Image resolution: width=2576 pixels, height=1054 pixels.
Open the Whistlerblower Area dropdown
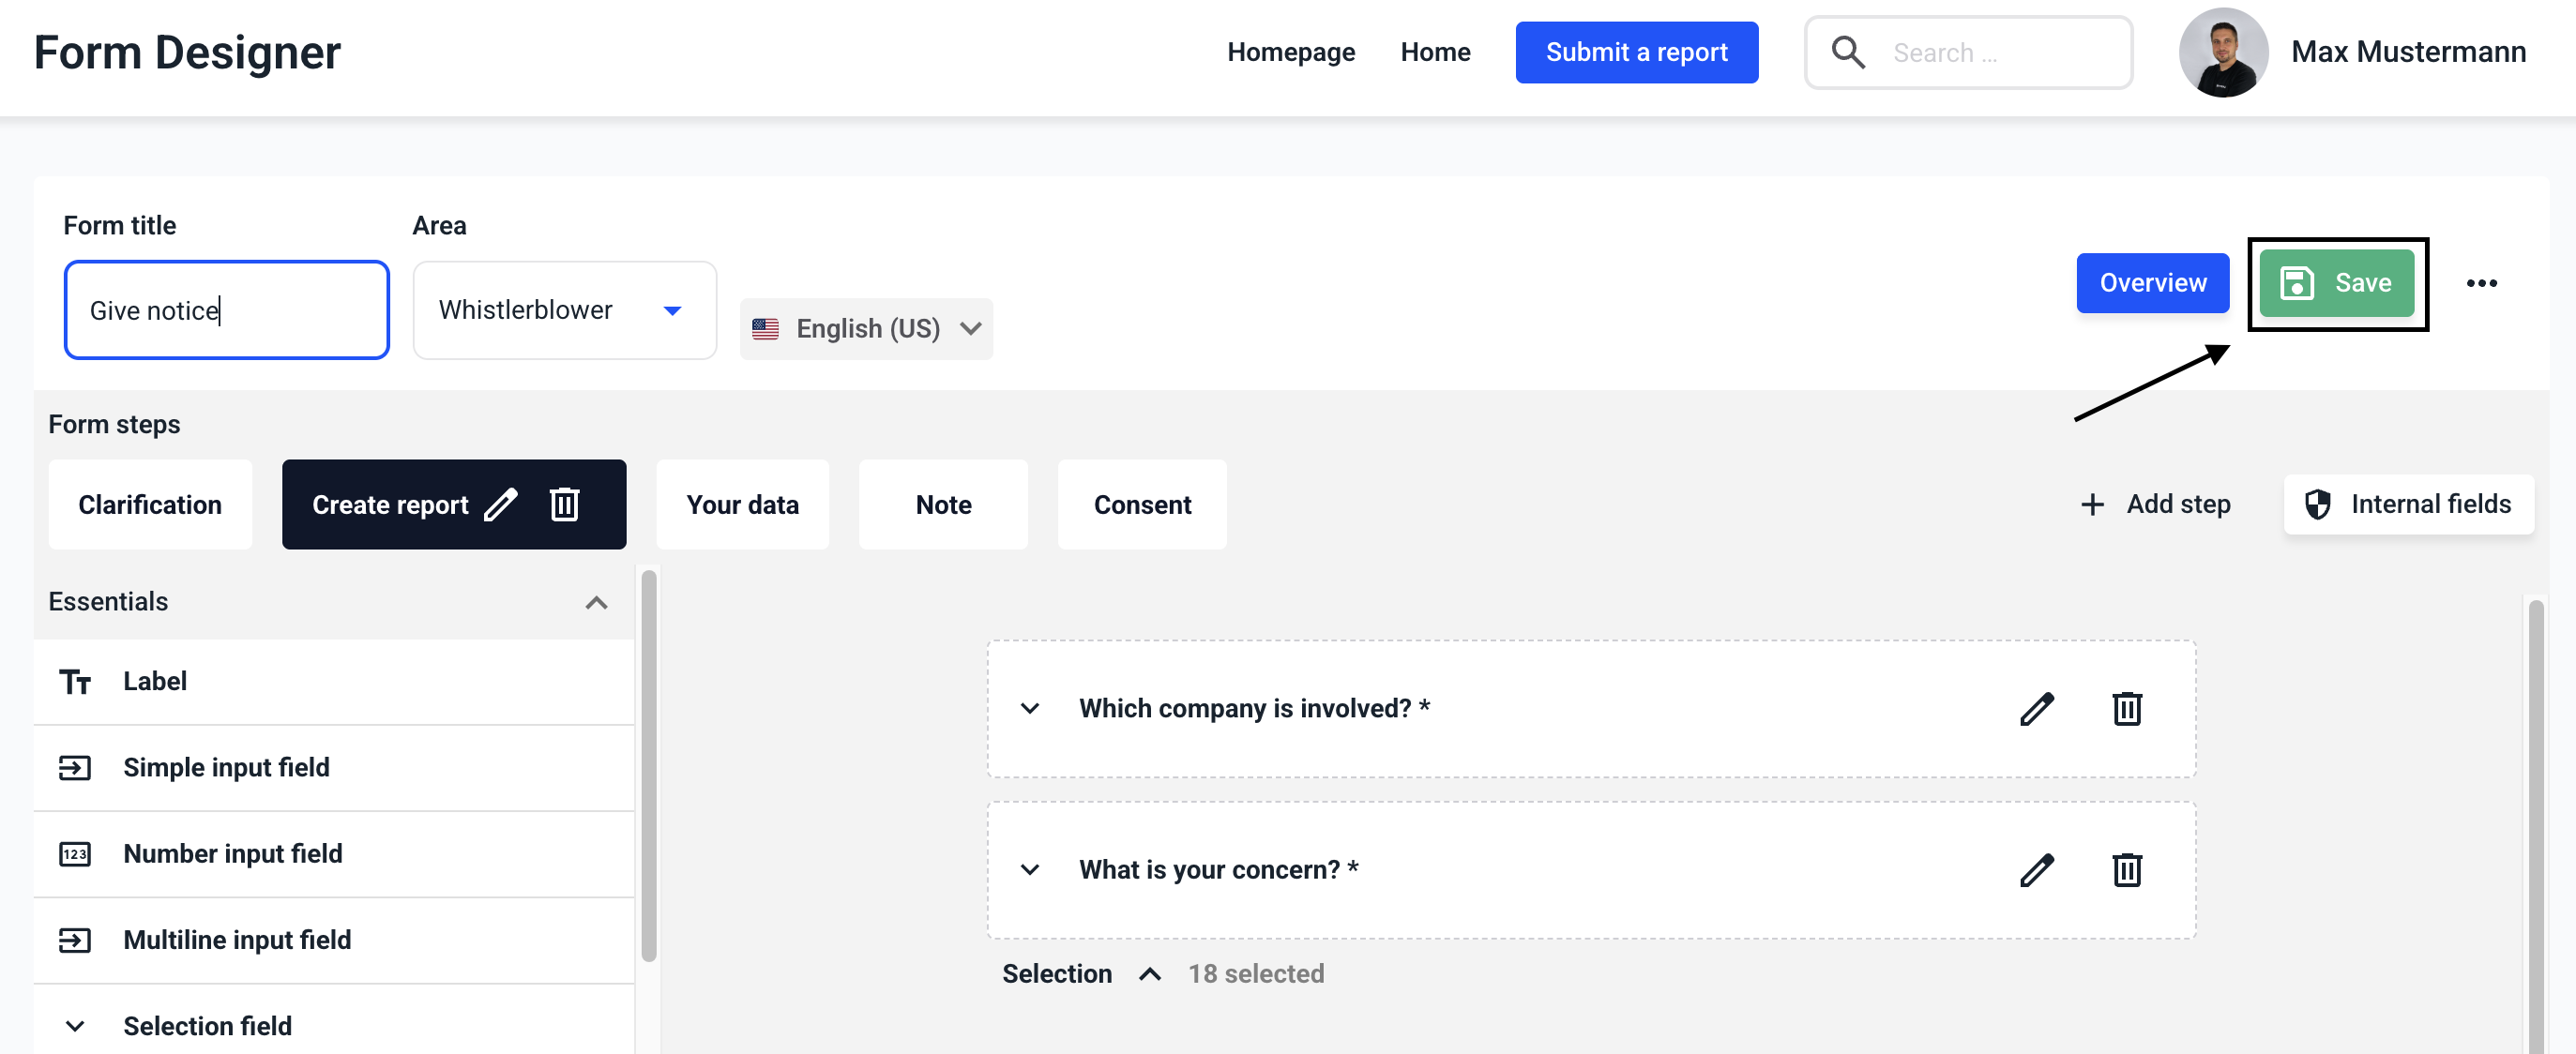point(564,310)
